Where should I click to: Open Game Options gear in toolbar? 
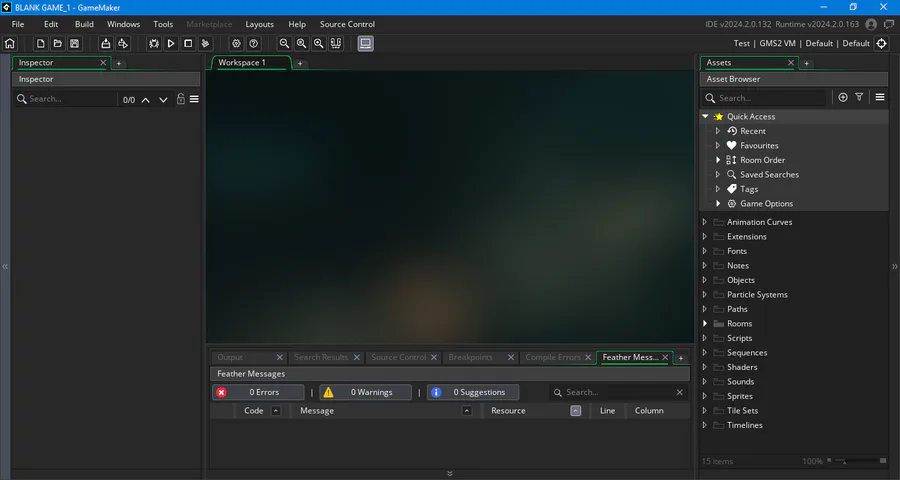(236, 44)
